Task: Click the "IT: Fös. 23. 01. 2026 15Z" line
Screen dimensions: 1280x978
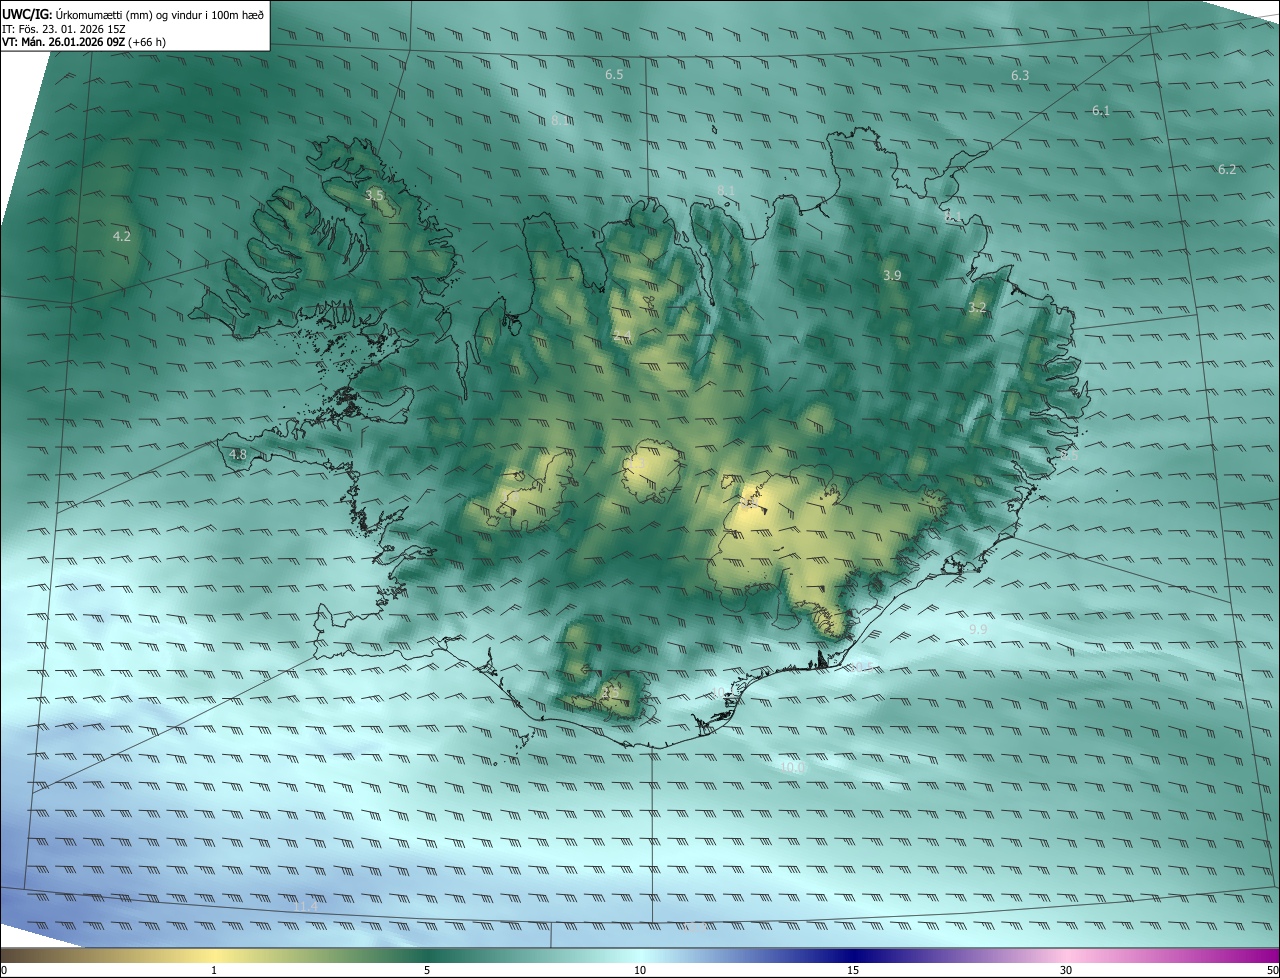Action: [64, 28]
